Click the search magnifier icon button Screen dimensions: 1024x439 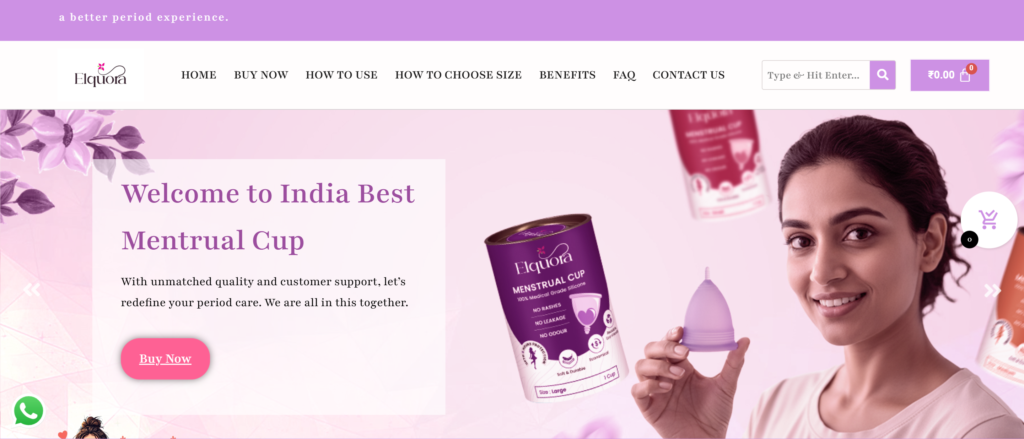(882, 75)
